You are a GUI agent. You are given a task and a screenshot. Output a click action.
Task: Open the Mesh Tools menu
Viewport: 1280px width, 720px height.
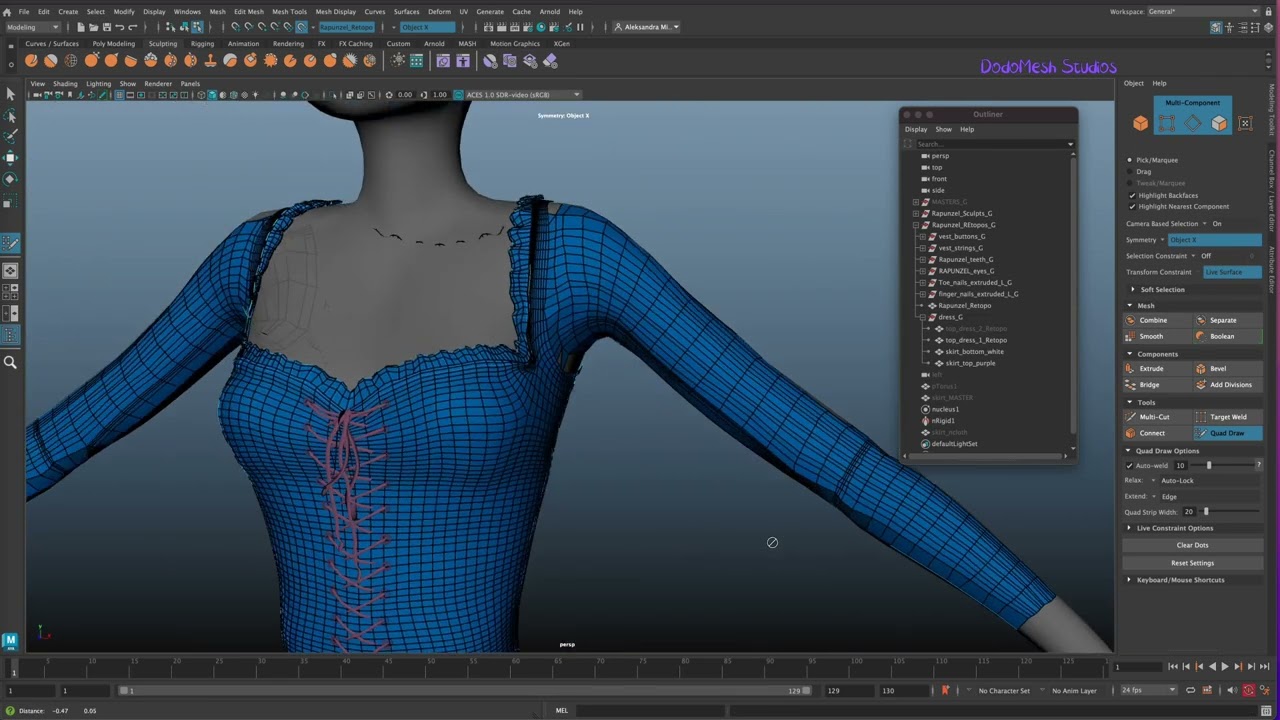(x=290, y=12)
